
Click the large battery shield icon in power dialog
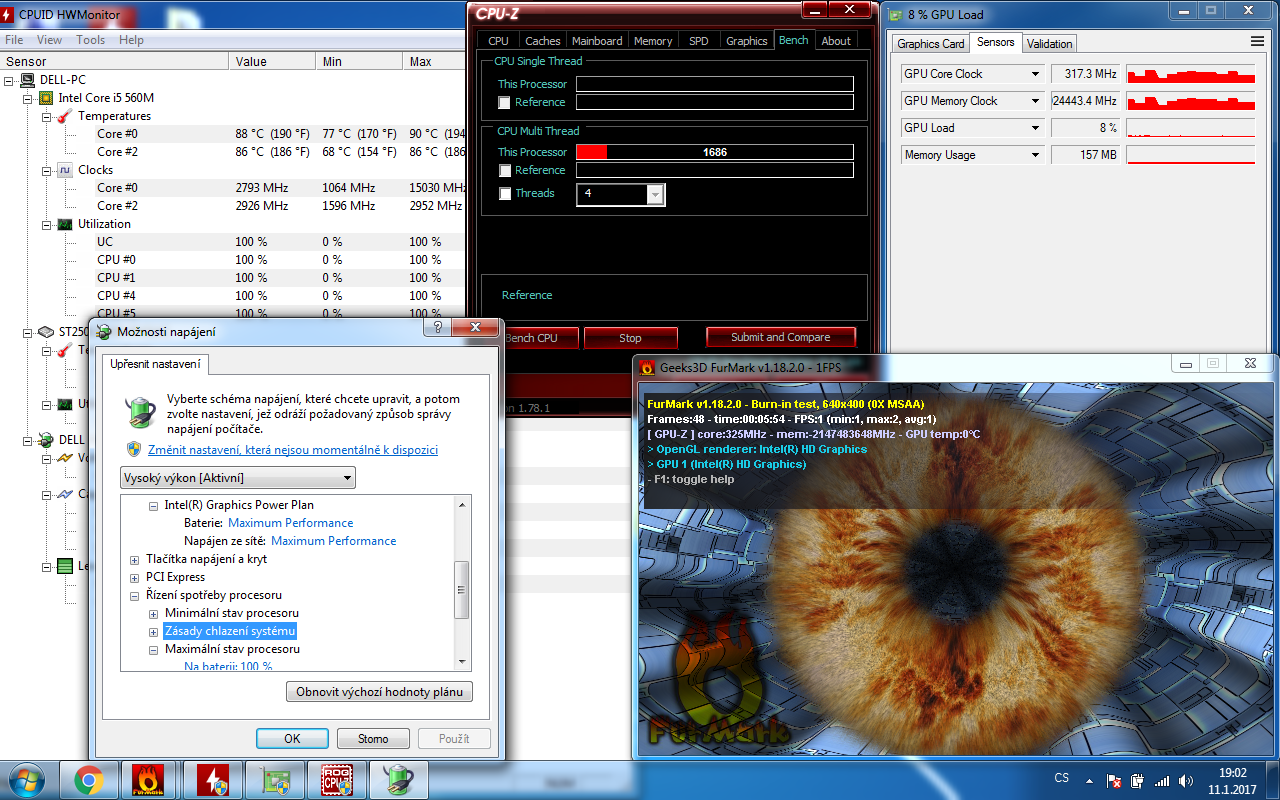(141, 412)
